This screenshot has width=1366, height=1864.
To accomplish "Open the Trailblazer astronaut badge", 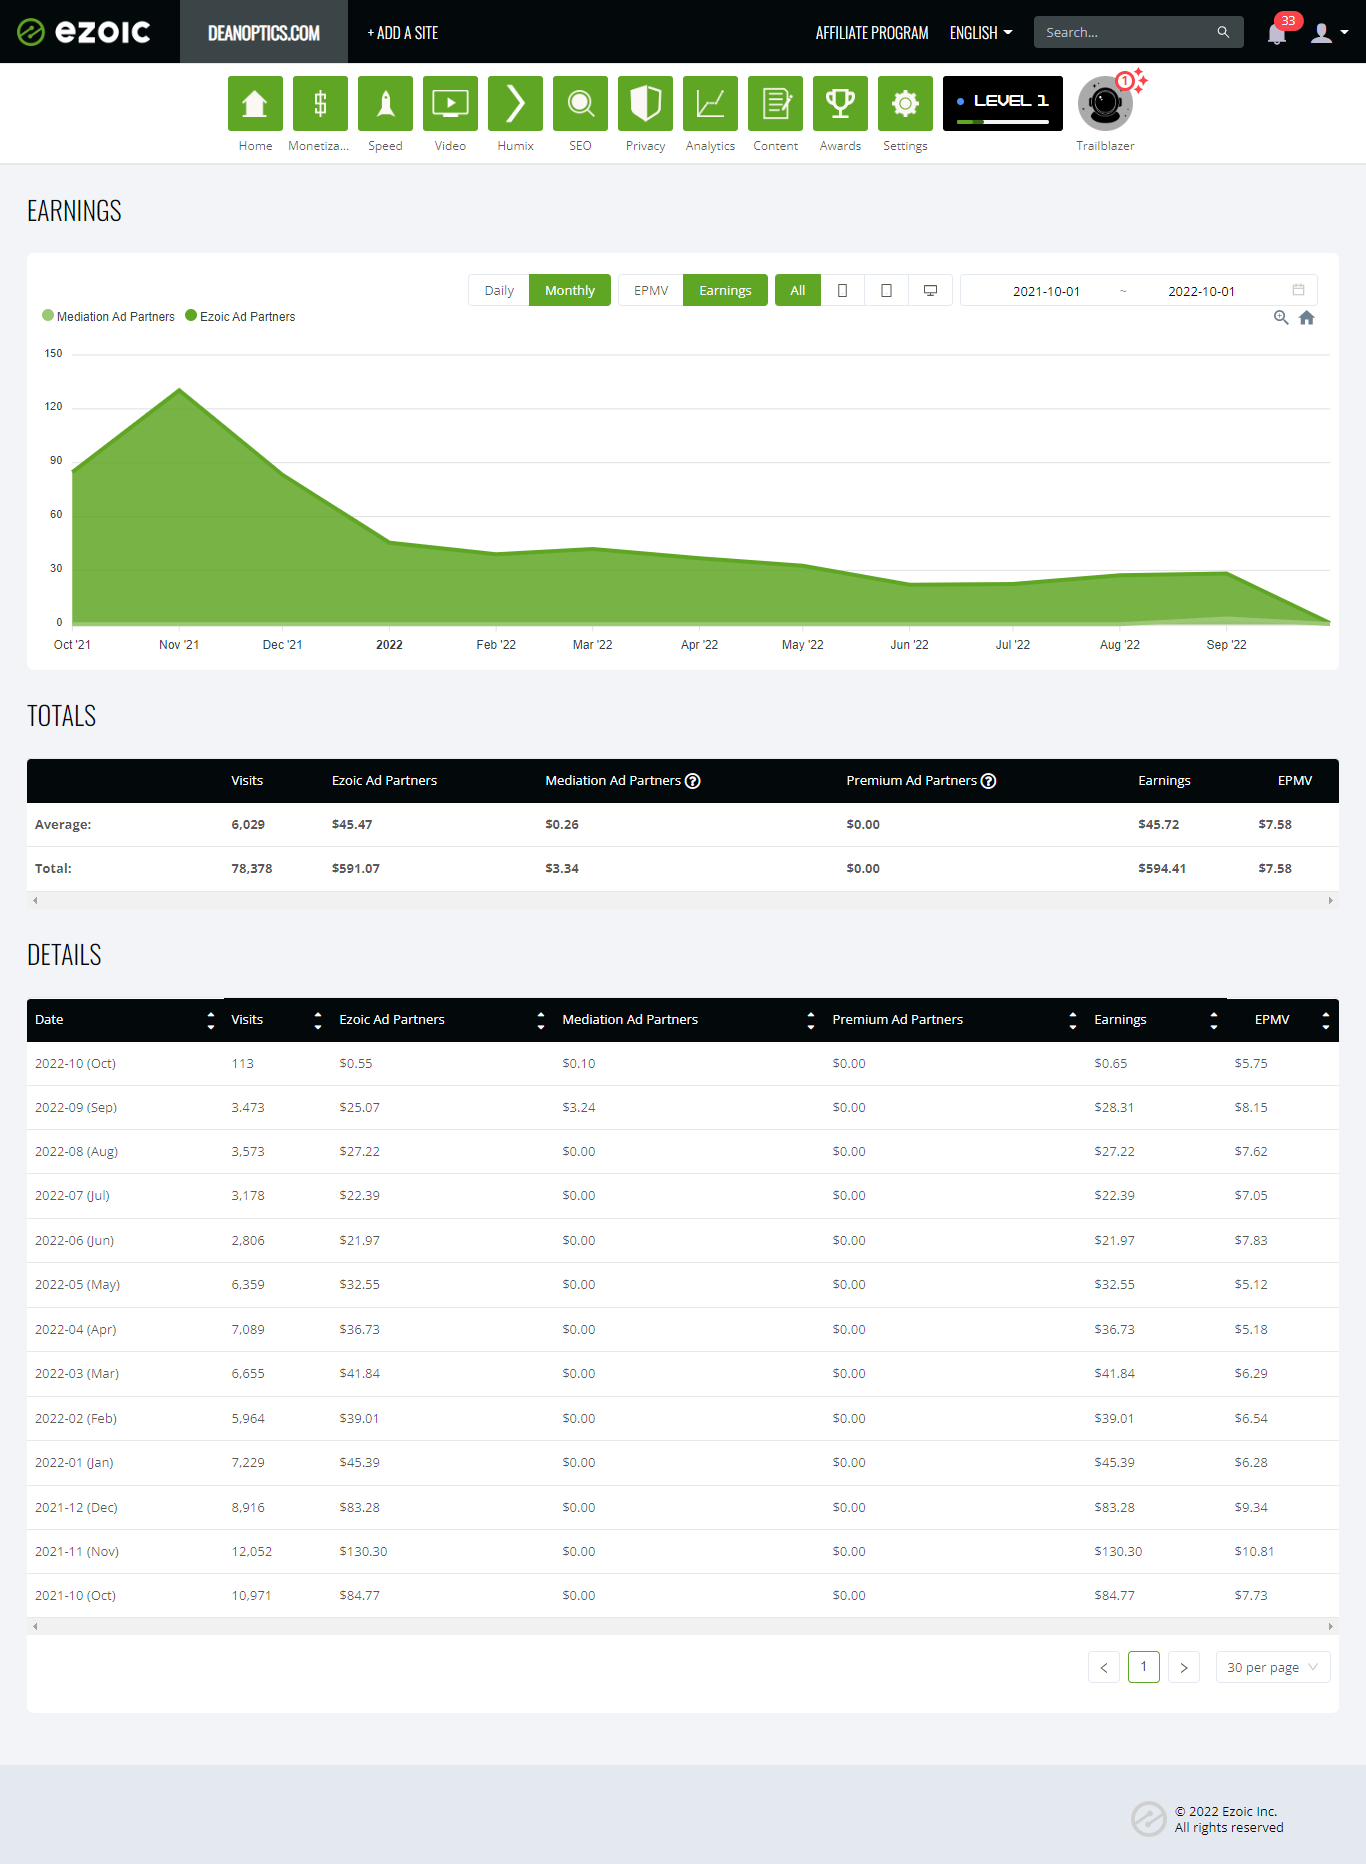I will point(1105,104).
